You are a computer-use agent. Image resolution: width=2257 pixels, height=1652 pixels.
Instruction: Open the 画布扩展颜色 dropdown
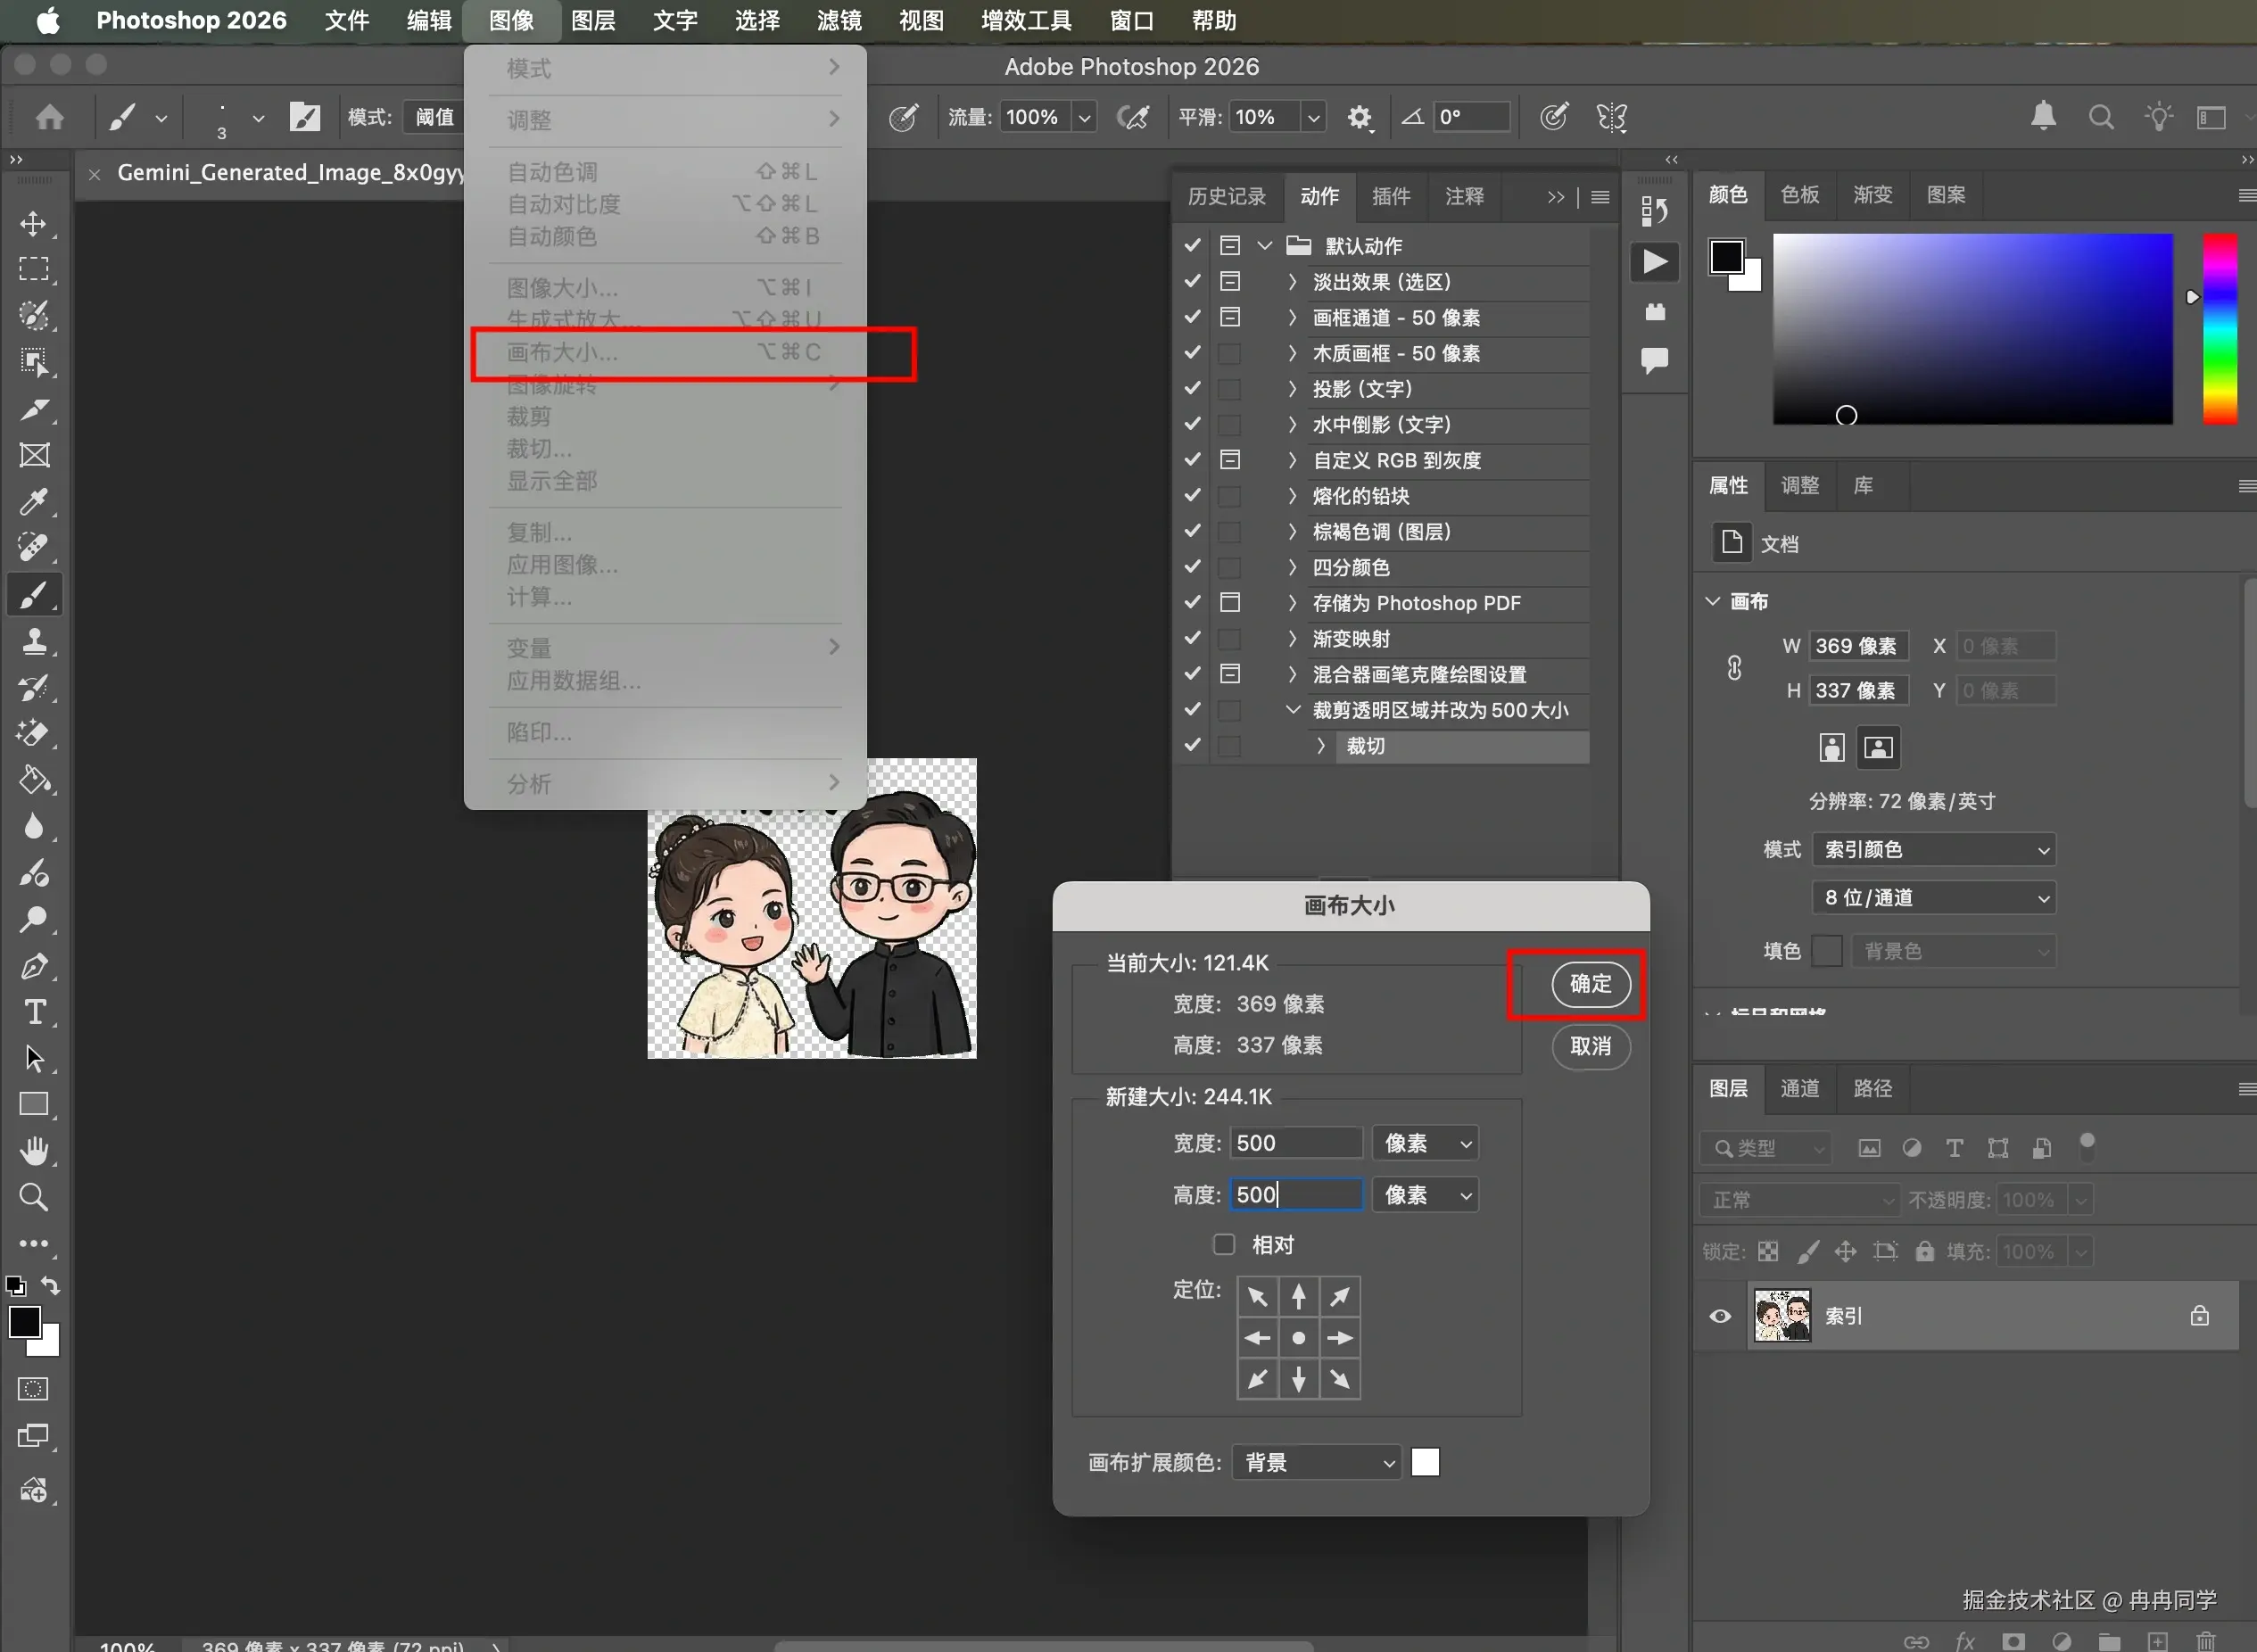[1316, 1463]
